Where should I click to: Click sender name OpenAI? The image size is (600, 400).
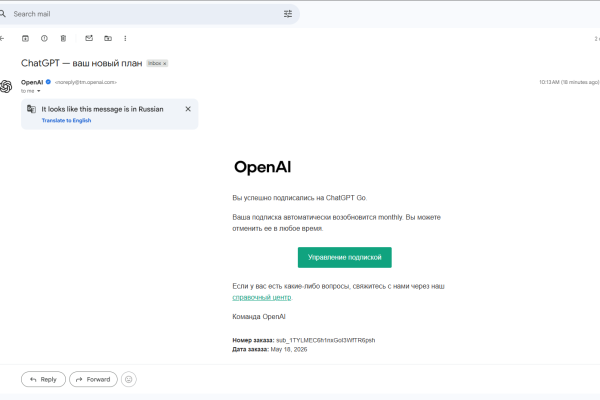click(x=32, y=82)
